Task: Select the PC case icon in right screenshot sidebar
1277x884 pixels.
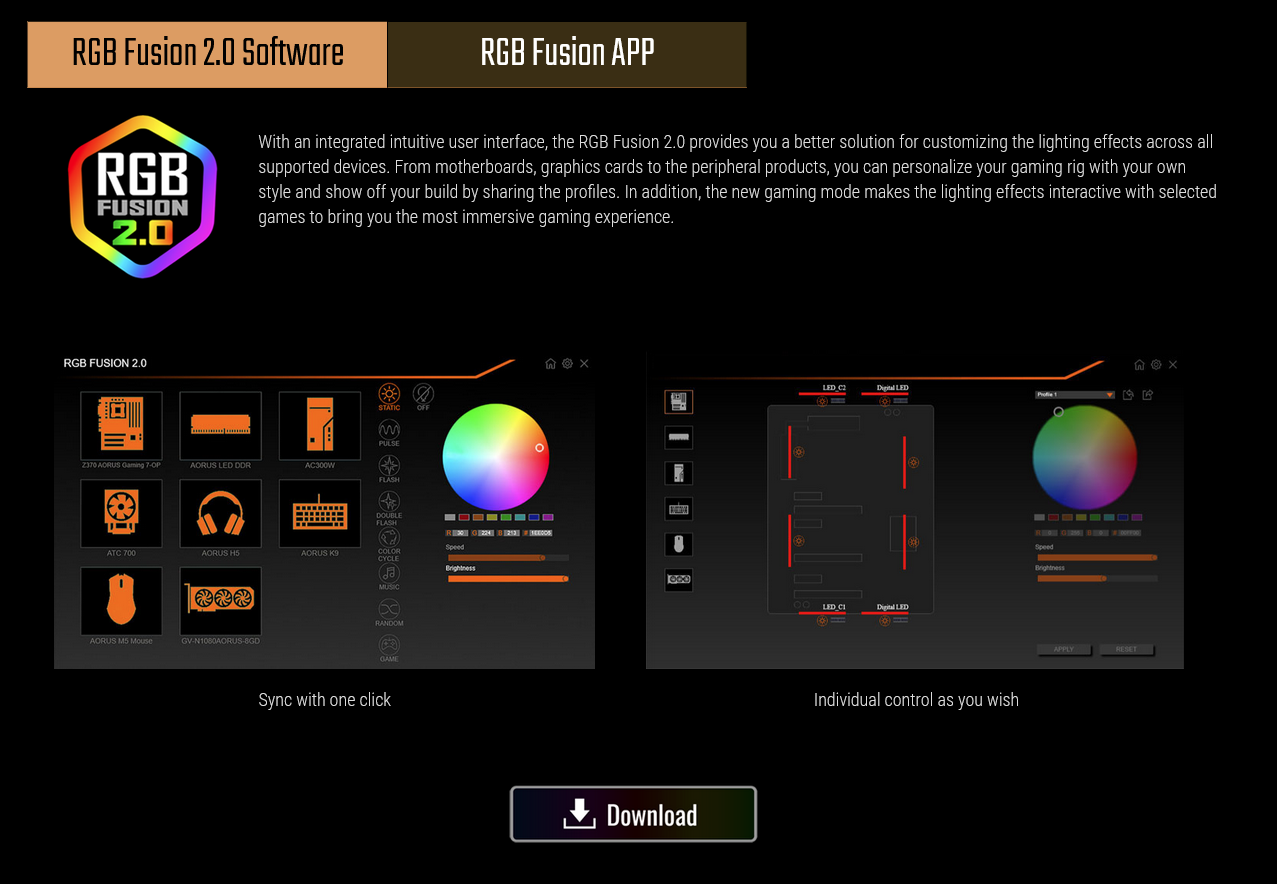Action: tap(678, 473)
